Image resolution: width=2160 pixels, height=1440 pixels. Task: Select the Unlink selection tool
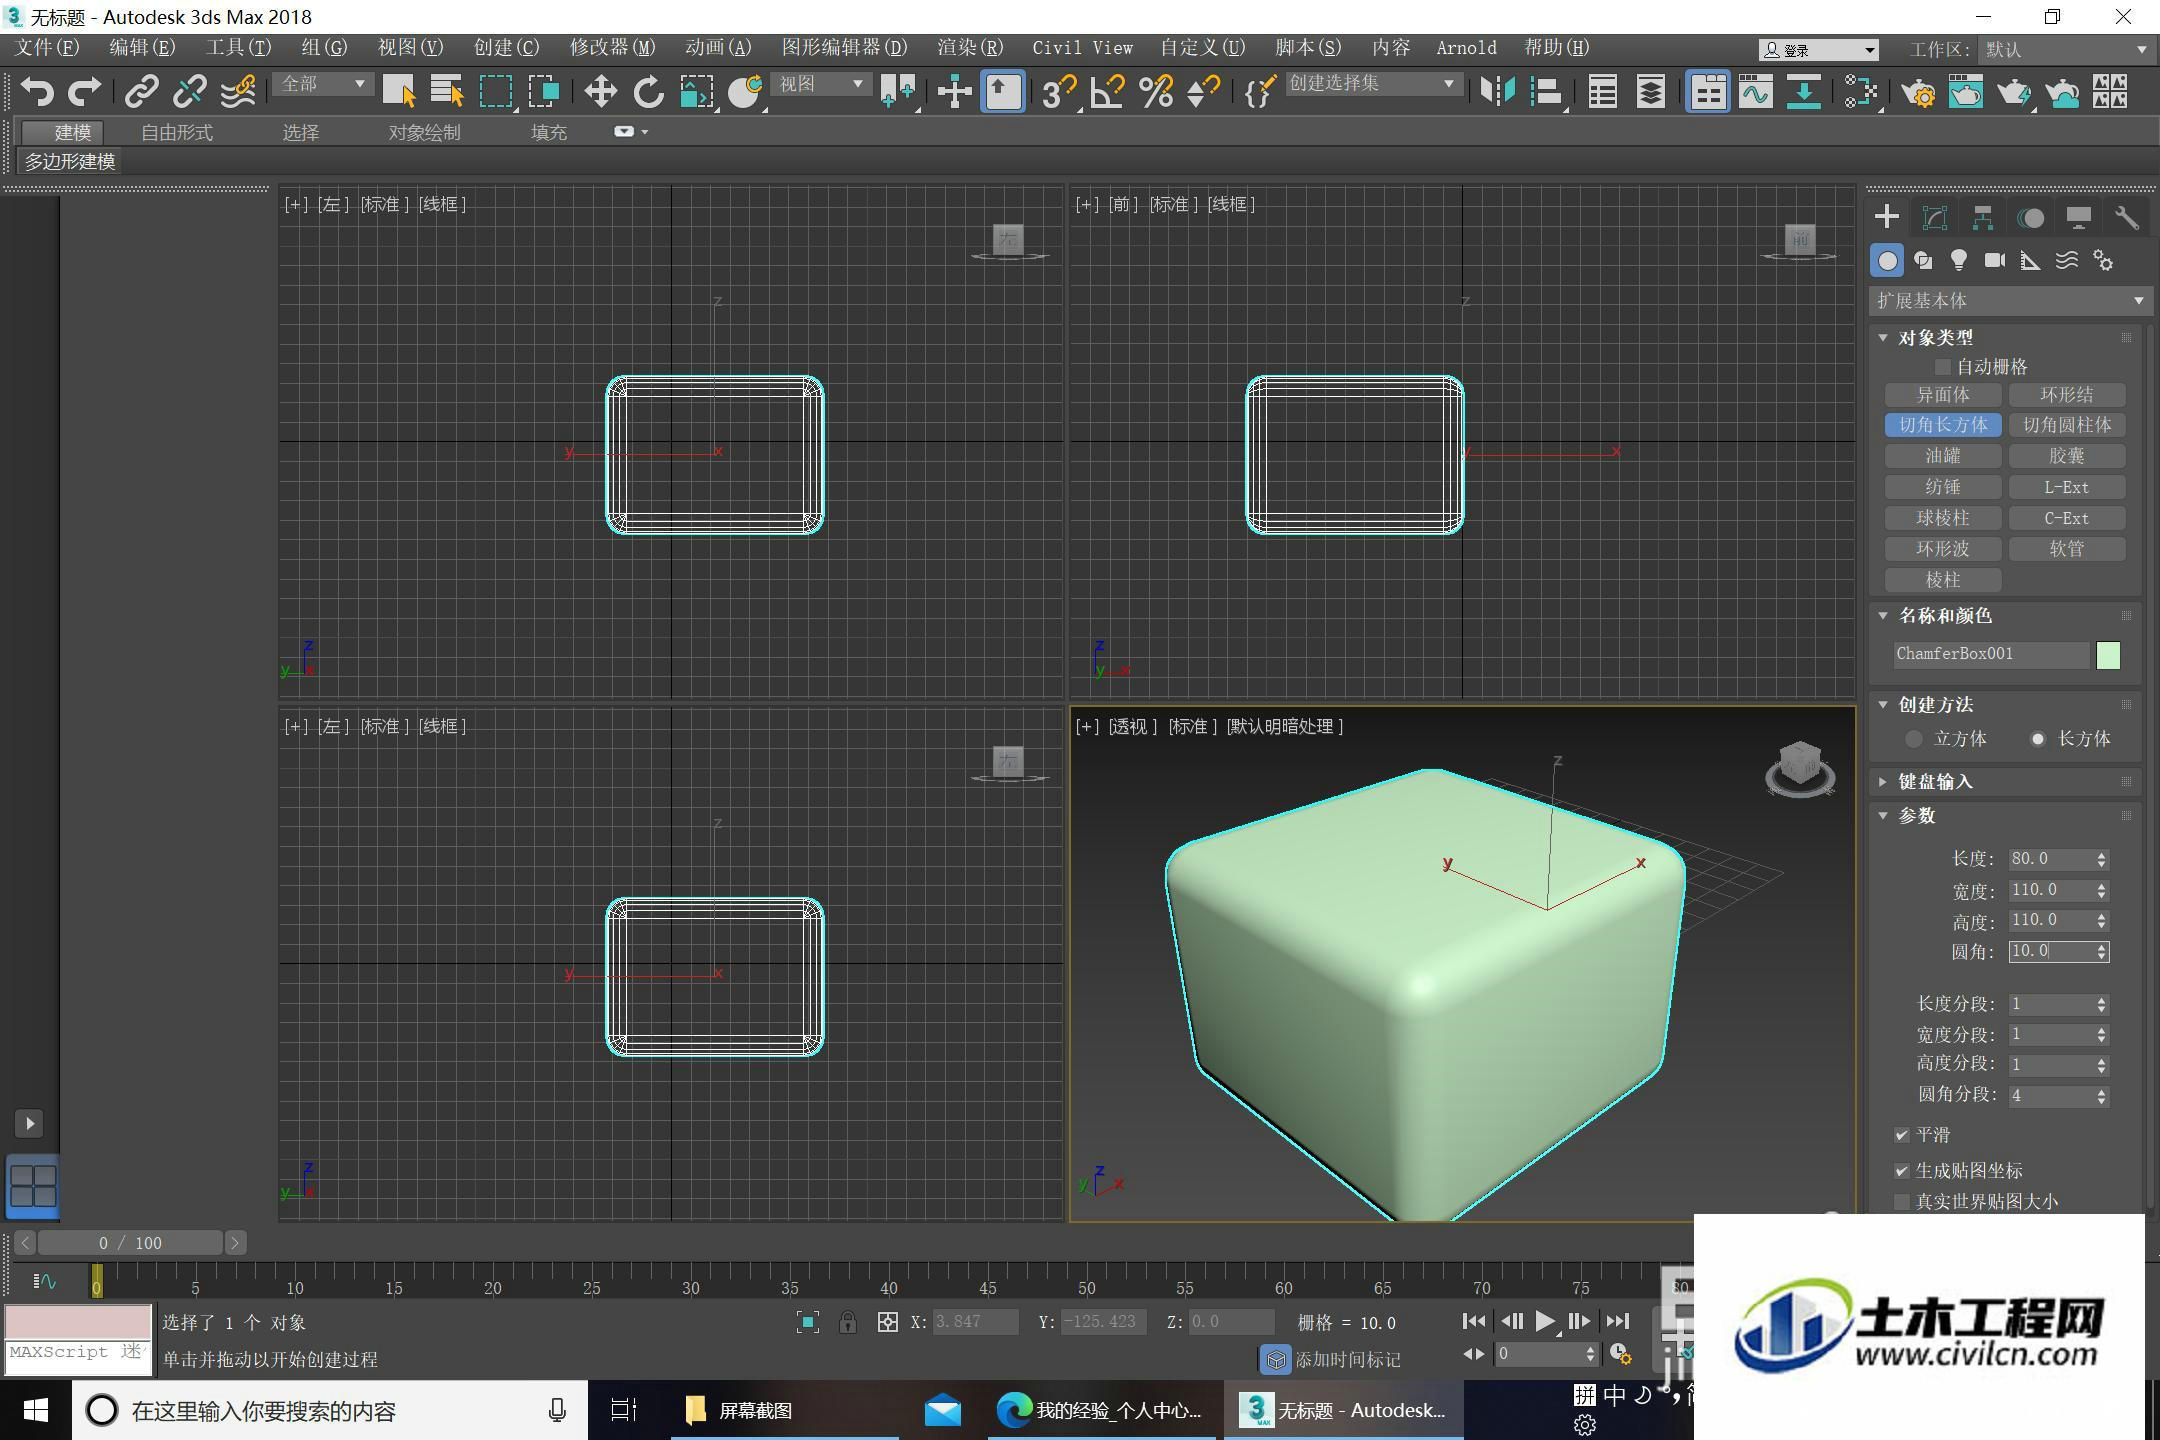tap(189, 92)
